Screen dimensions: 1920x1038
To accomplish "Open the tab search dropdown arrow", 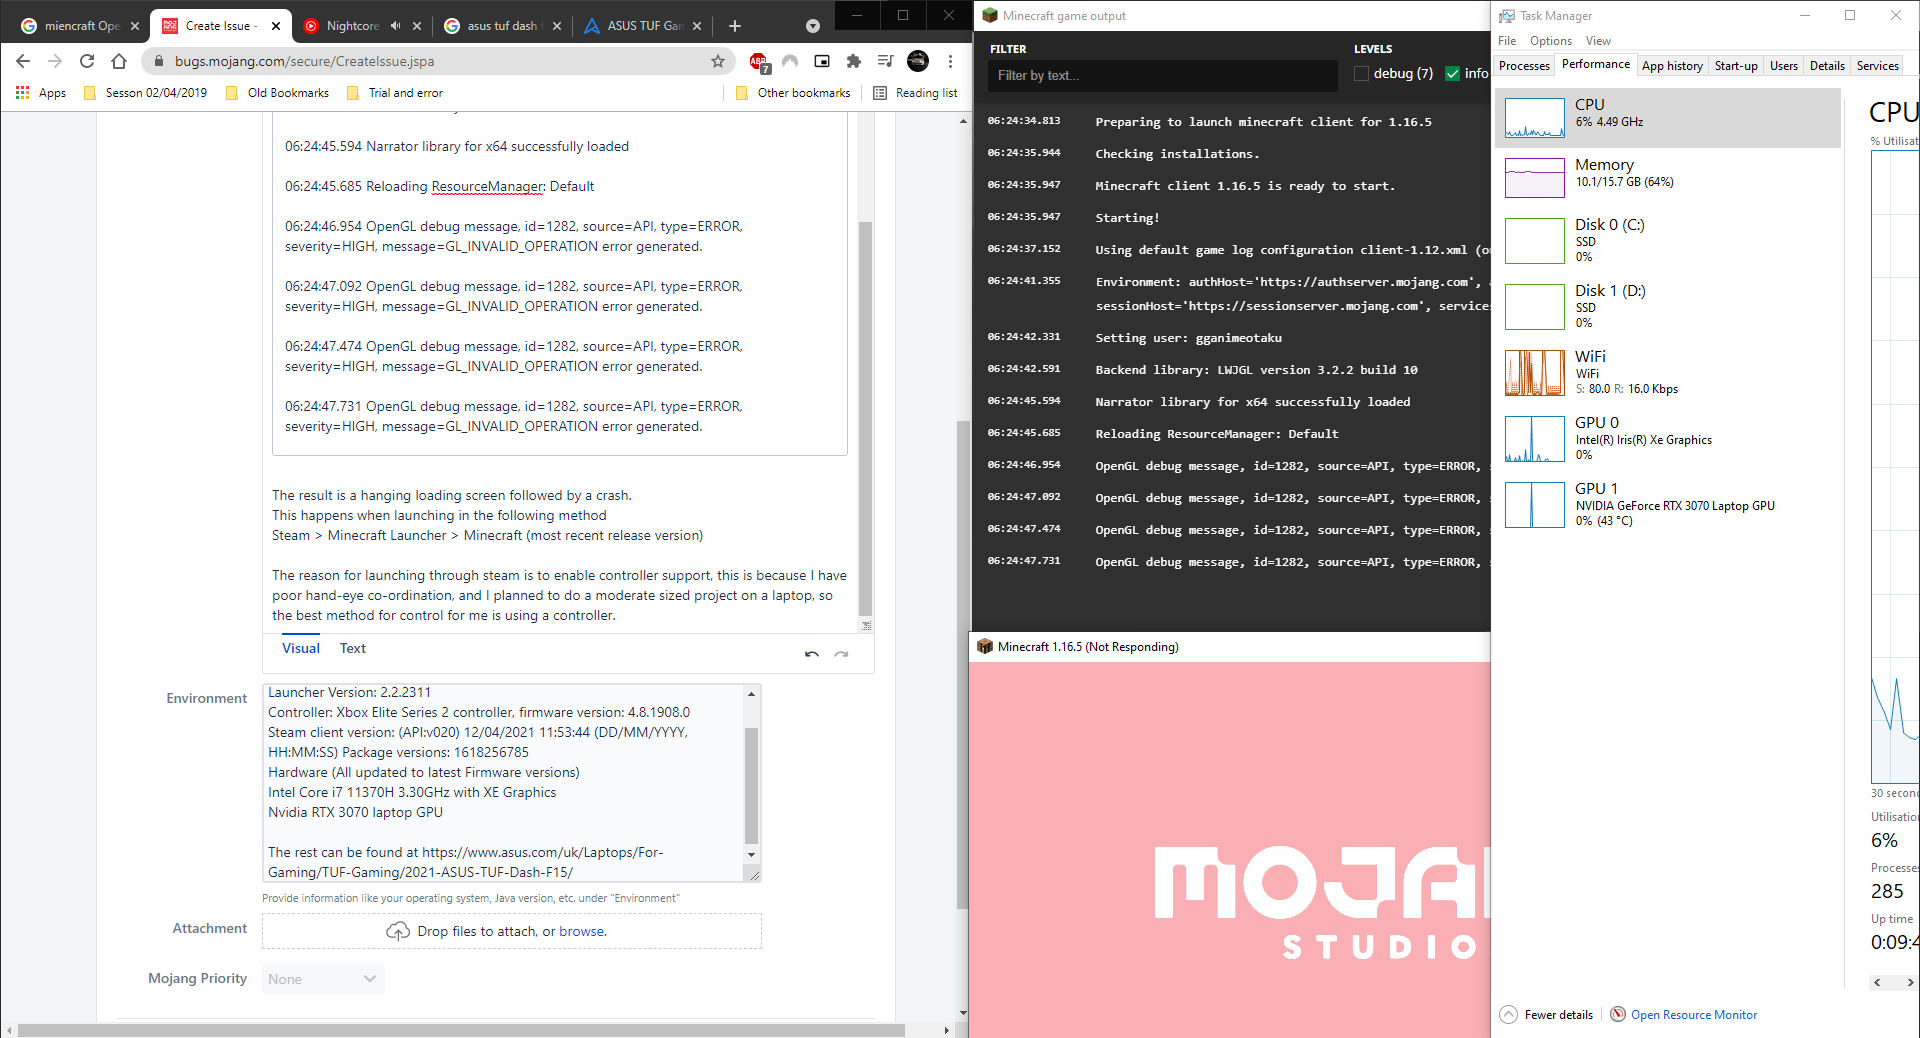I will pos(812,26).
